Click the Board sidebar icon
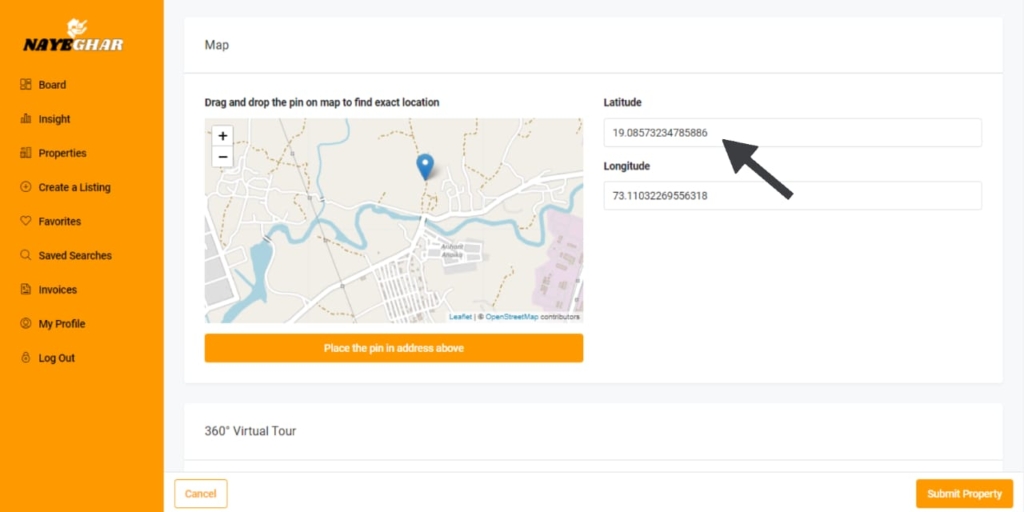 tap(26, 85)
